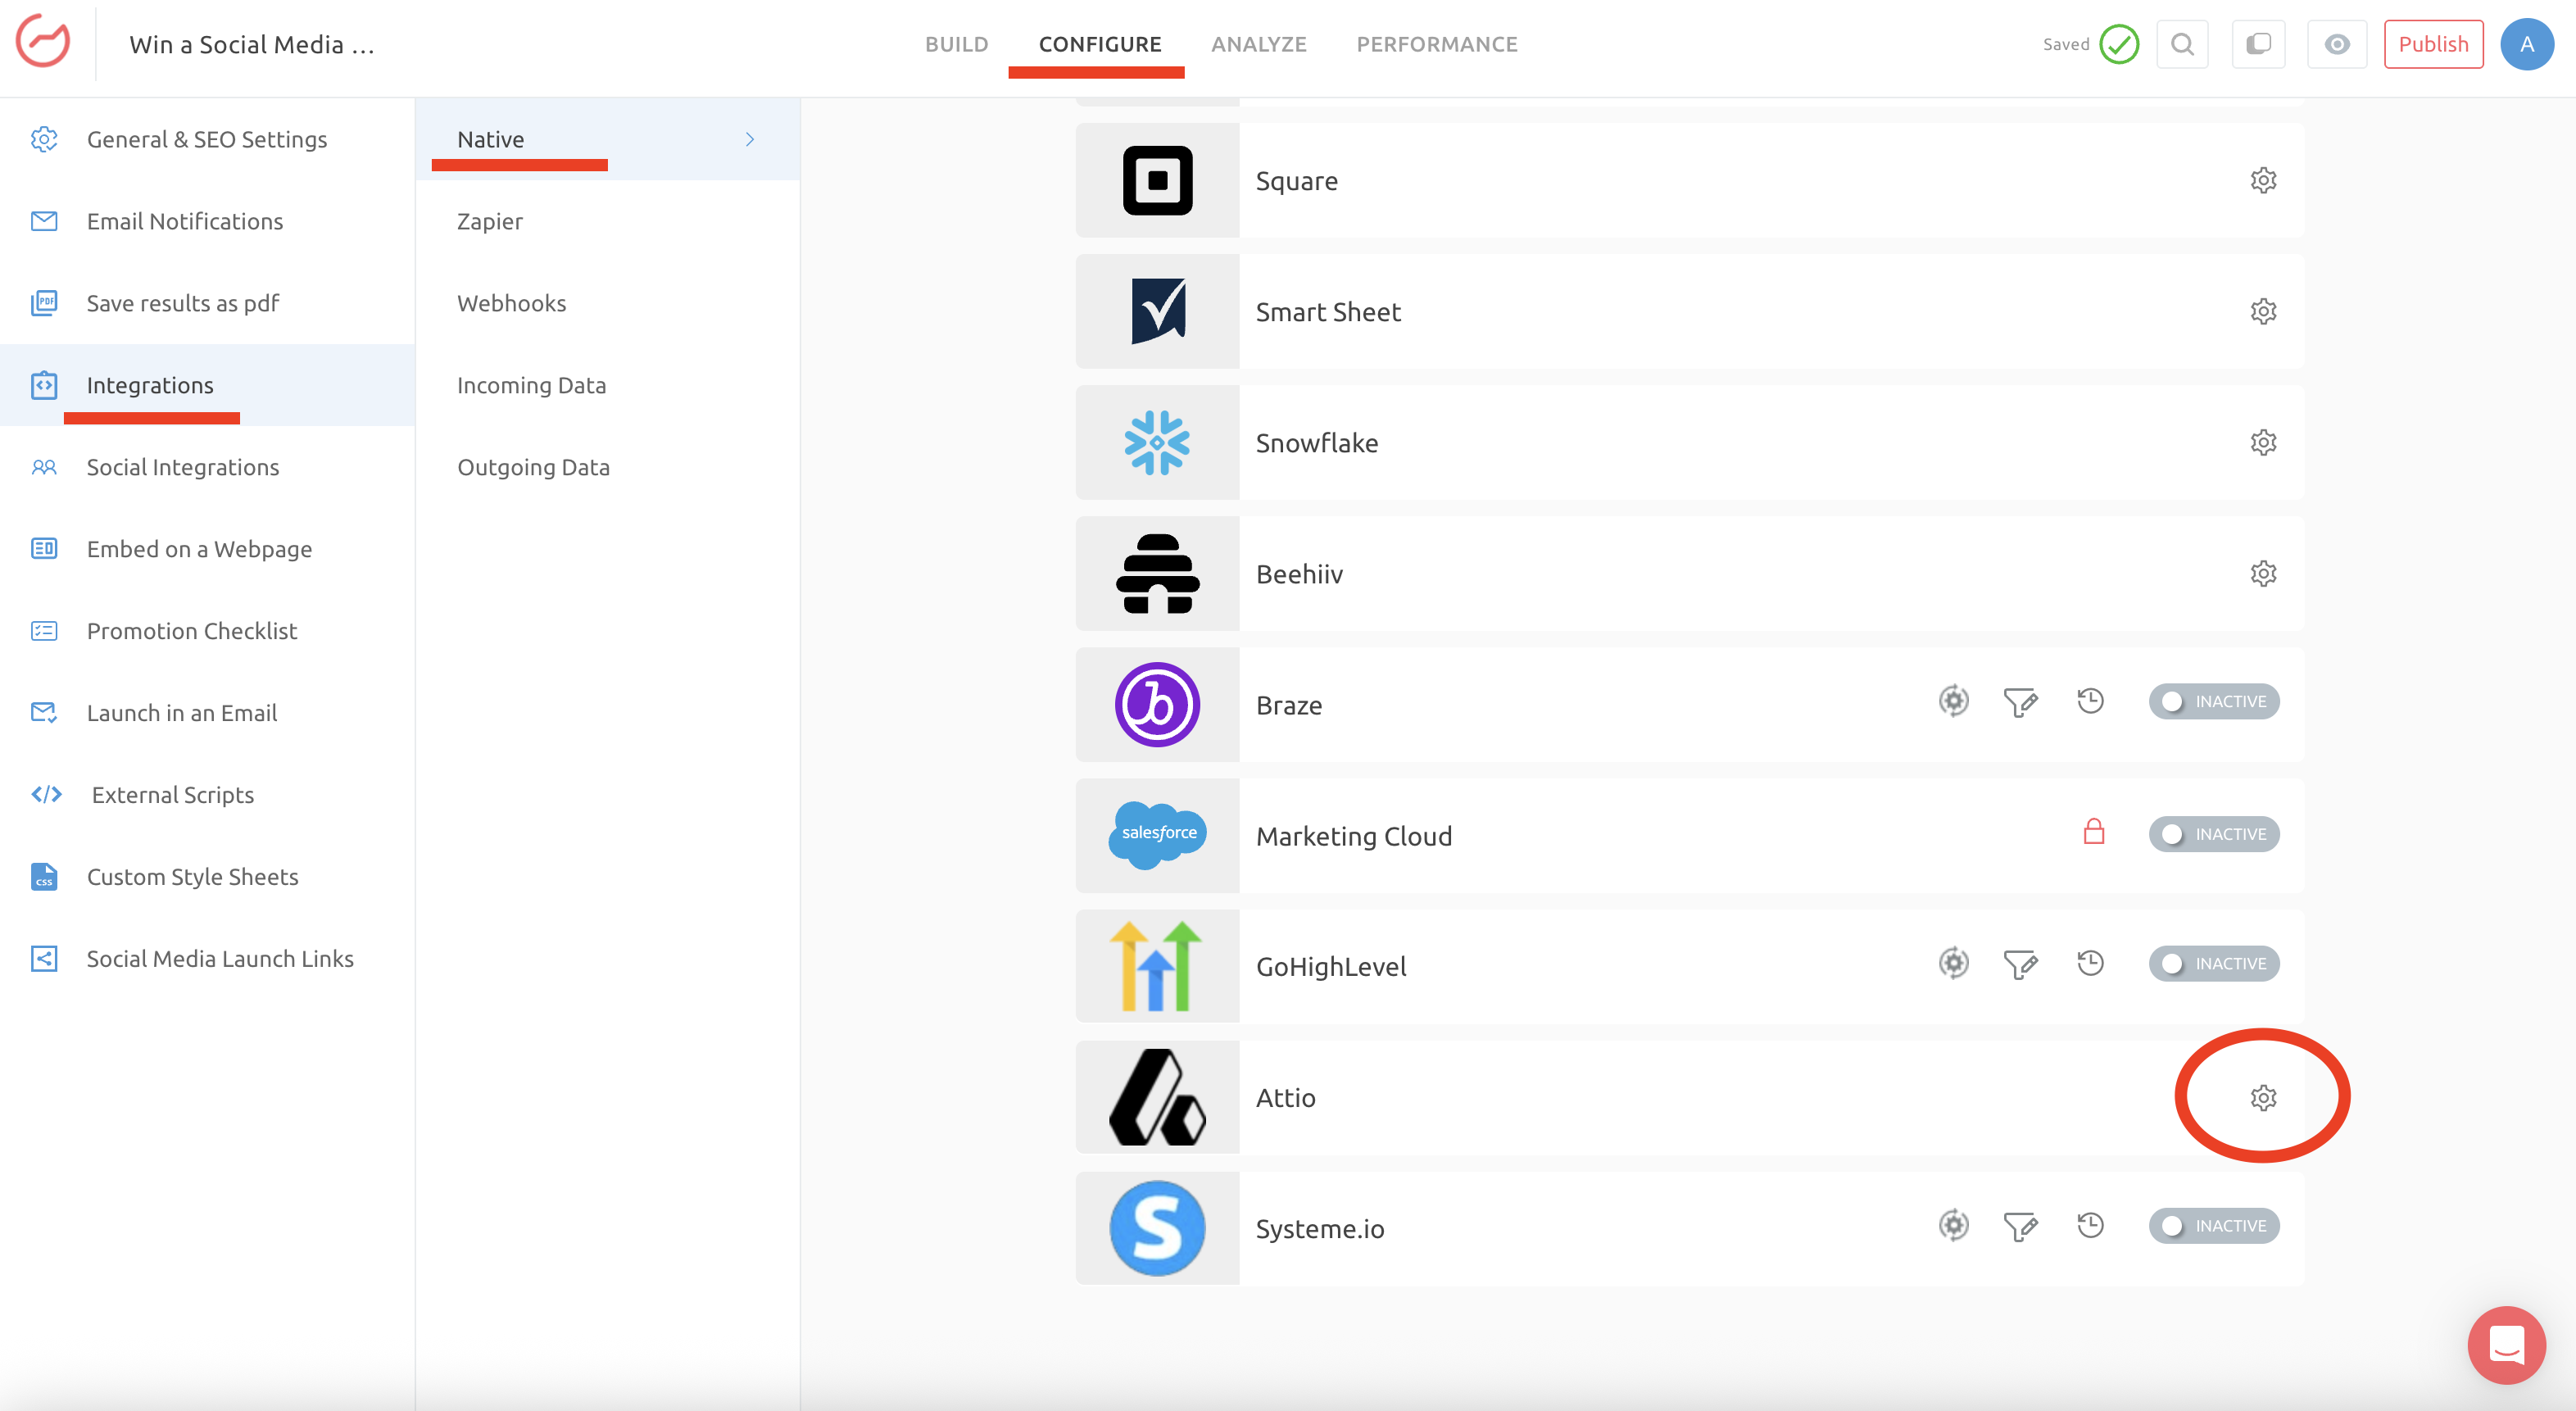Toggle Braze integration from inactive
This screenshot has height=1411, width=2576.
pos(2213,702)
